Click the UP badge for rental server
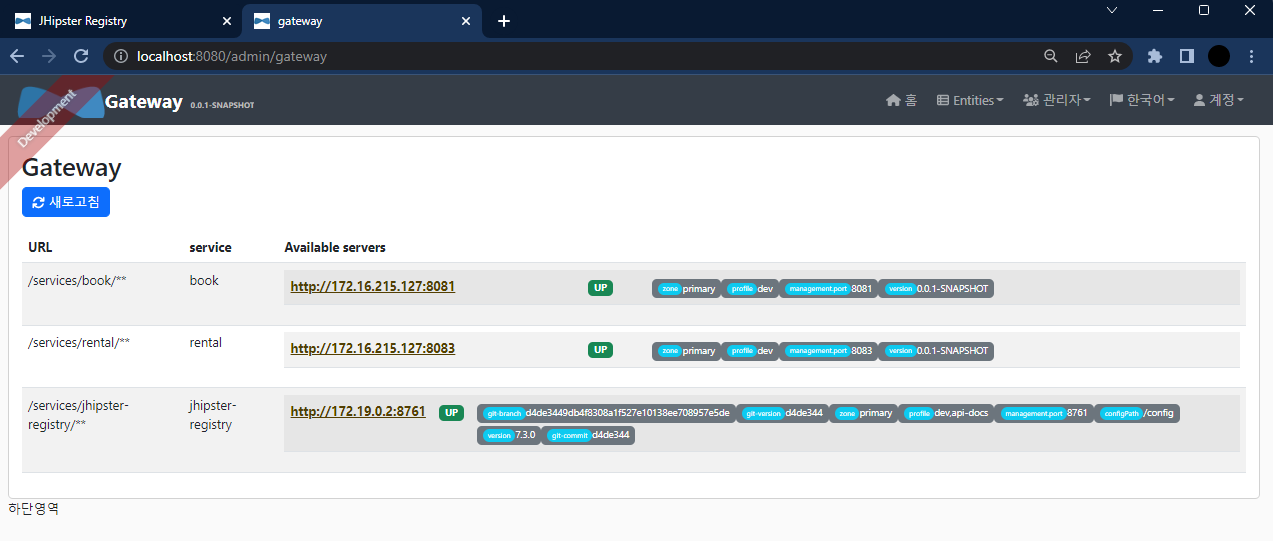Image resolution: width=1273 pixels, height=541 pixels. pos(600,350)
